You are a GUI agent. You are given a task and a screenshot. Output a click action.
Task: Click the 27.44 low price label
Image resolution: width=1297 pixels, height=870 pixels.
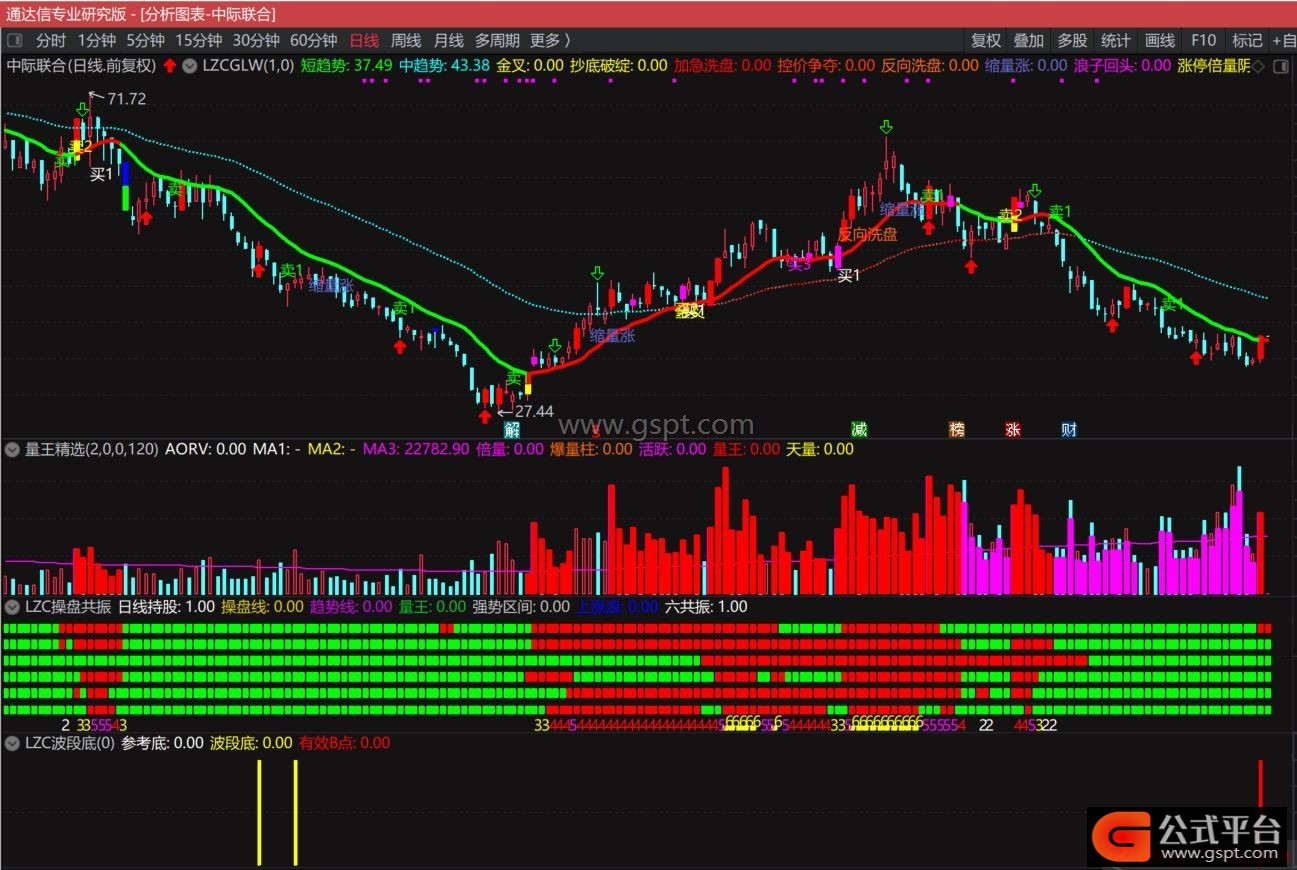click(534, 411)
